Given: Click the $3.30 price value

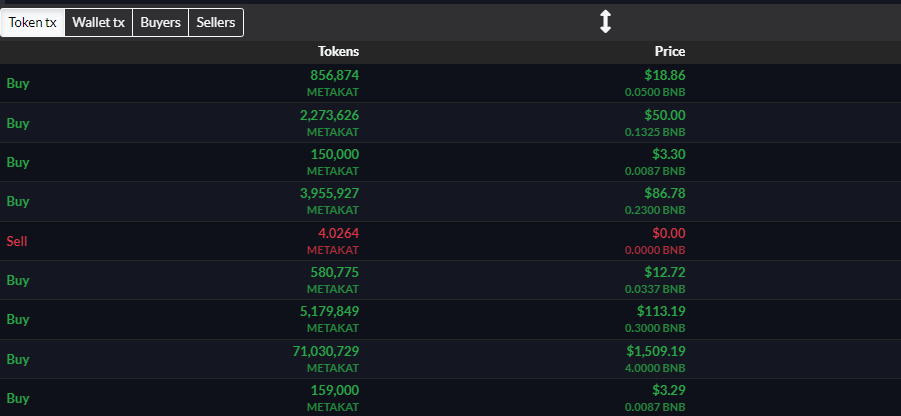Looking at the screenshot, I should (x=669, y=154).
